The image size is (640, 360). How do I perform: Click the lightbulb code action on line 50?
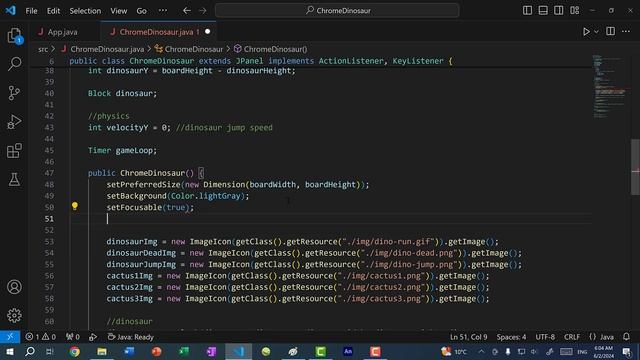[x=75, y=206]
